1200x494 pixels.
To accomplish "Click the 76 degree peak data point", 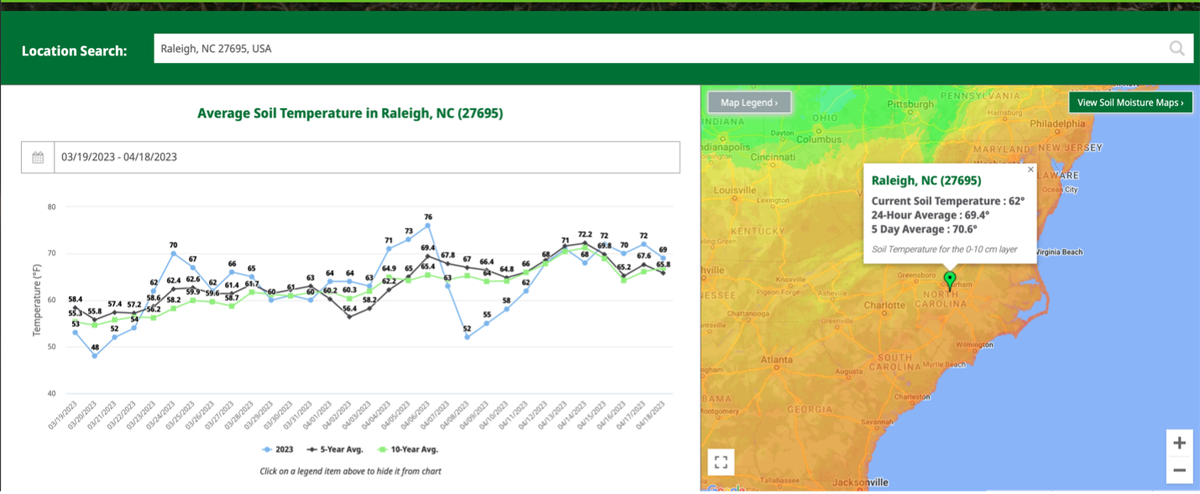I will point(428,225).
